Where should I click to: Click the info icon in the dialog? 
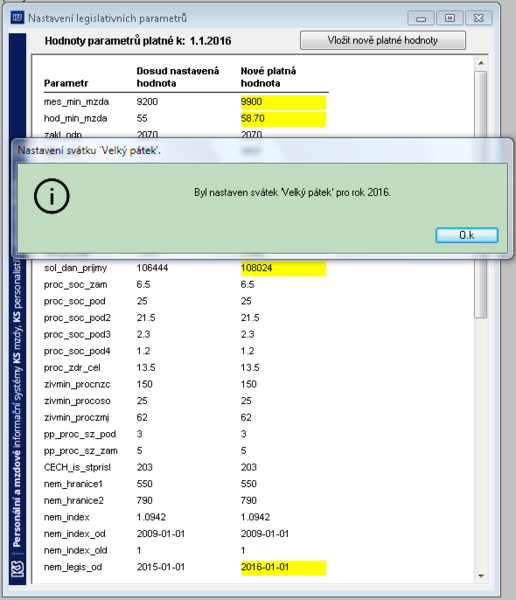[52, 196]
